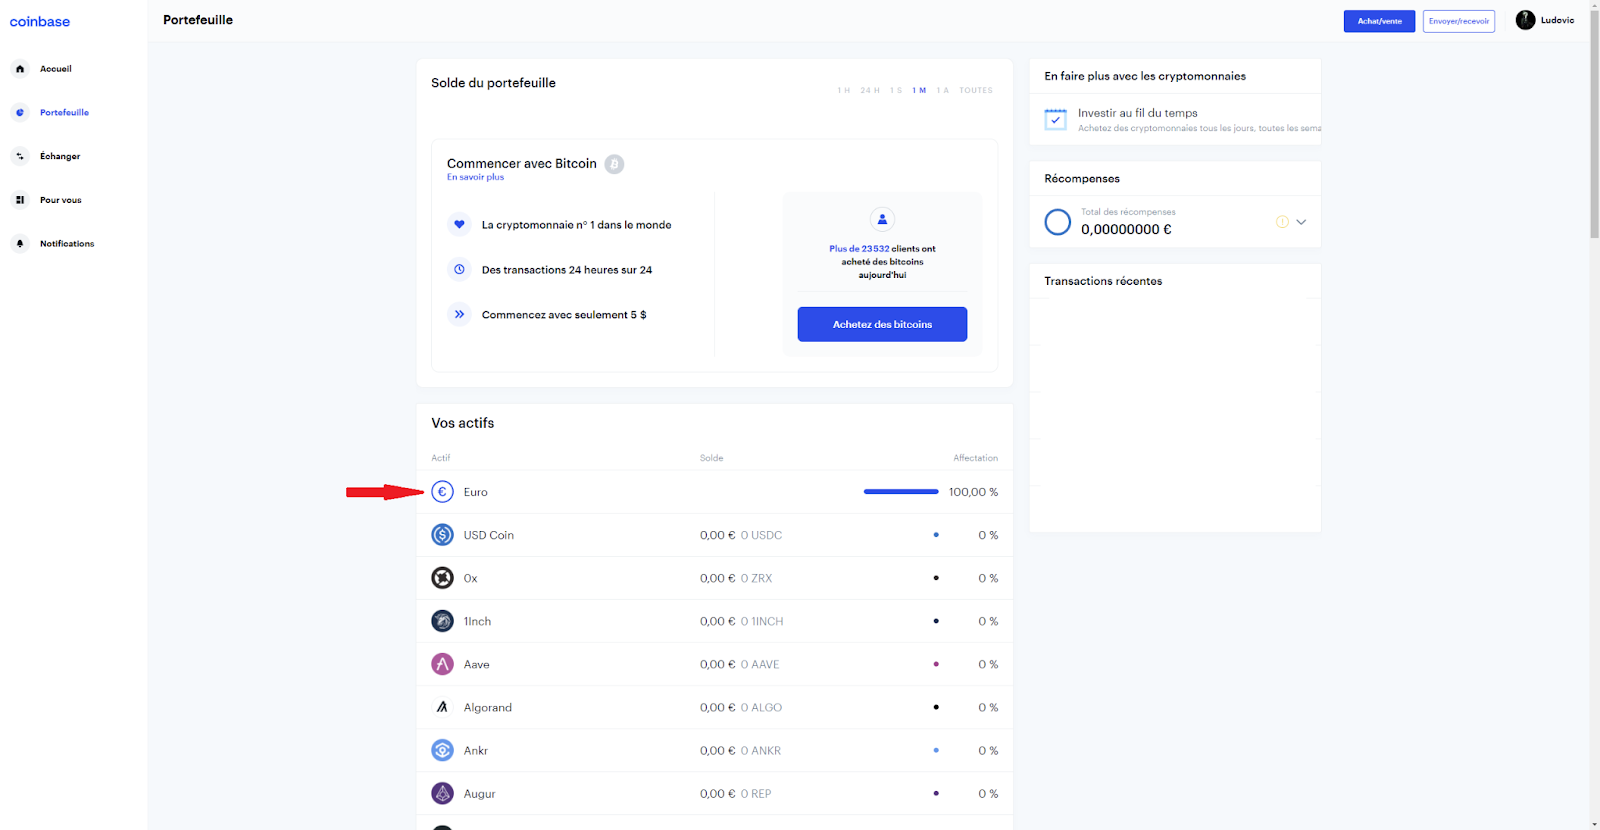Viewport: 1600px width, 830px height.
Task: Click the Envoyer/recevoir button
Action: click(x=1458, y=21)
